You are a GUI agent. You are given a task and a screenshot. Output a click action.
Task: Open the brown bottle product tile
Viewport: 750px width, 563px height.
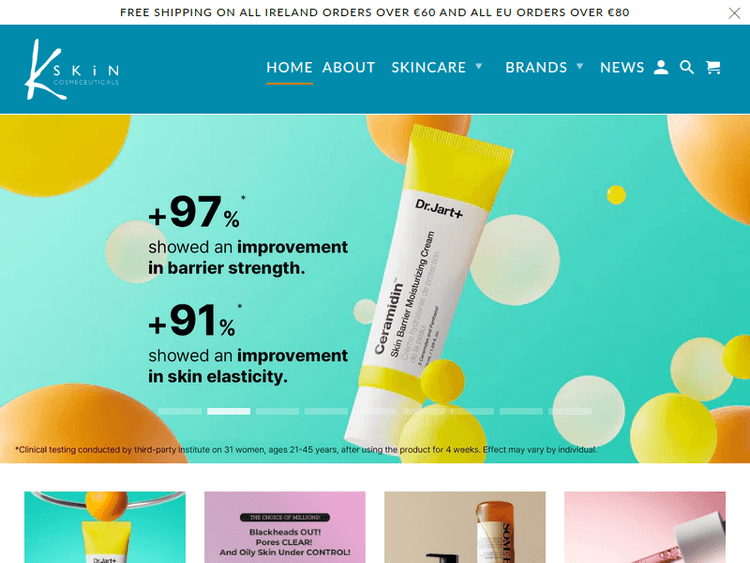click(x=465, y=527)
